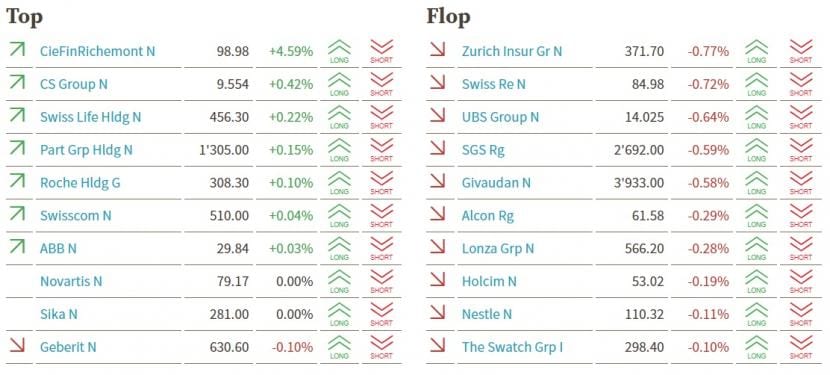Click the red down arrow beside Alcon Rg
The image size is (830, 375).
[x=437, y=213]
